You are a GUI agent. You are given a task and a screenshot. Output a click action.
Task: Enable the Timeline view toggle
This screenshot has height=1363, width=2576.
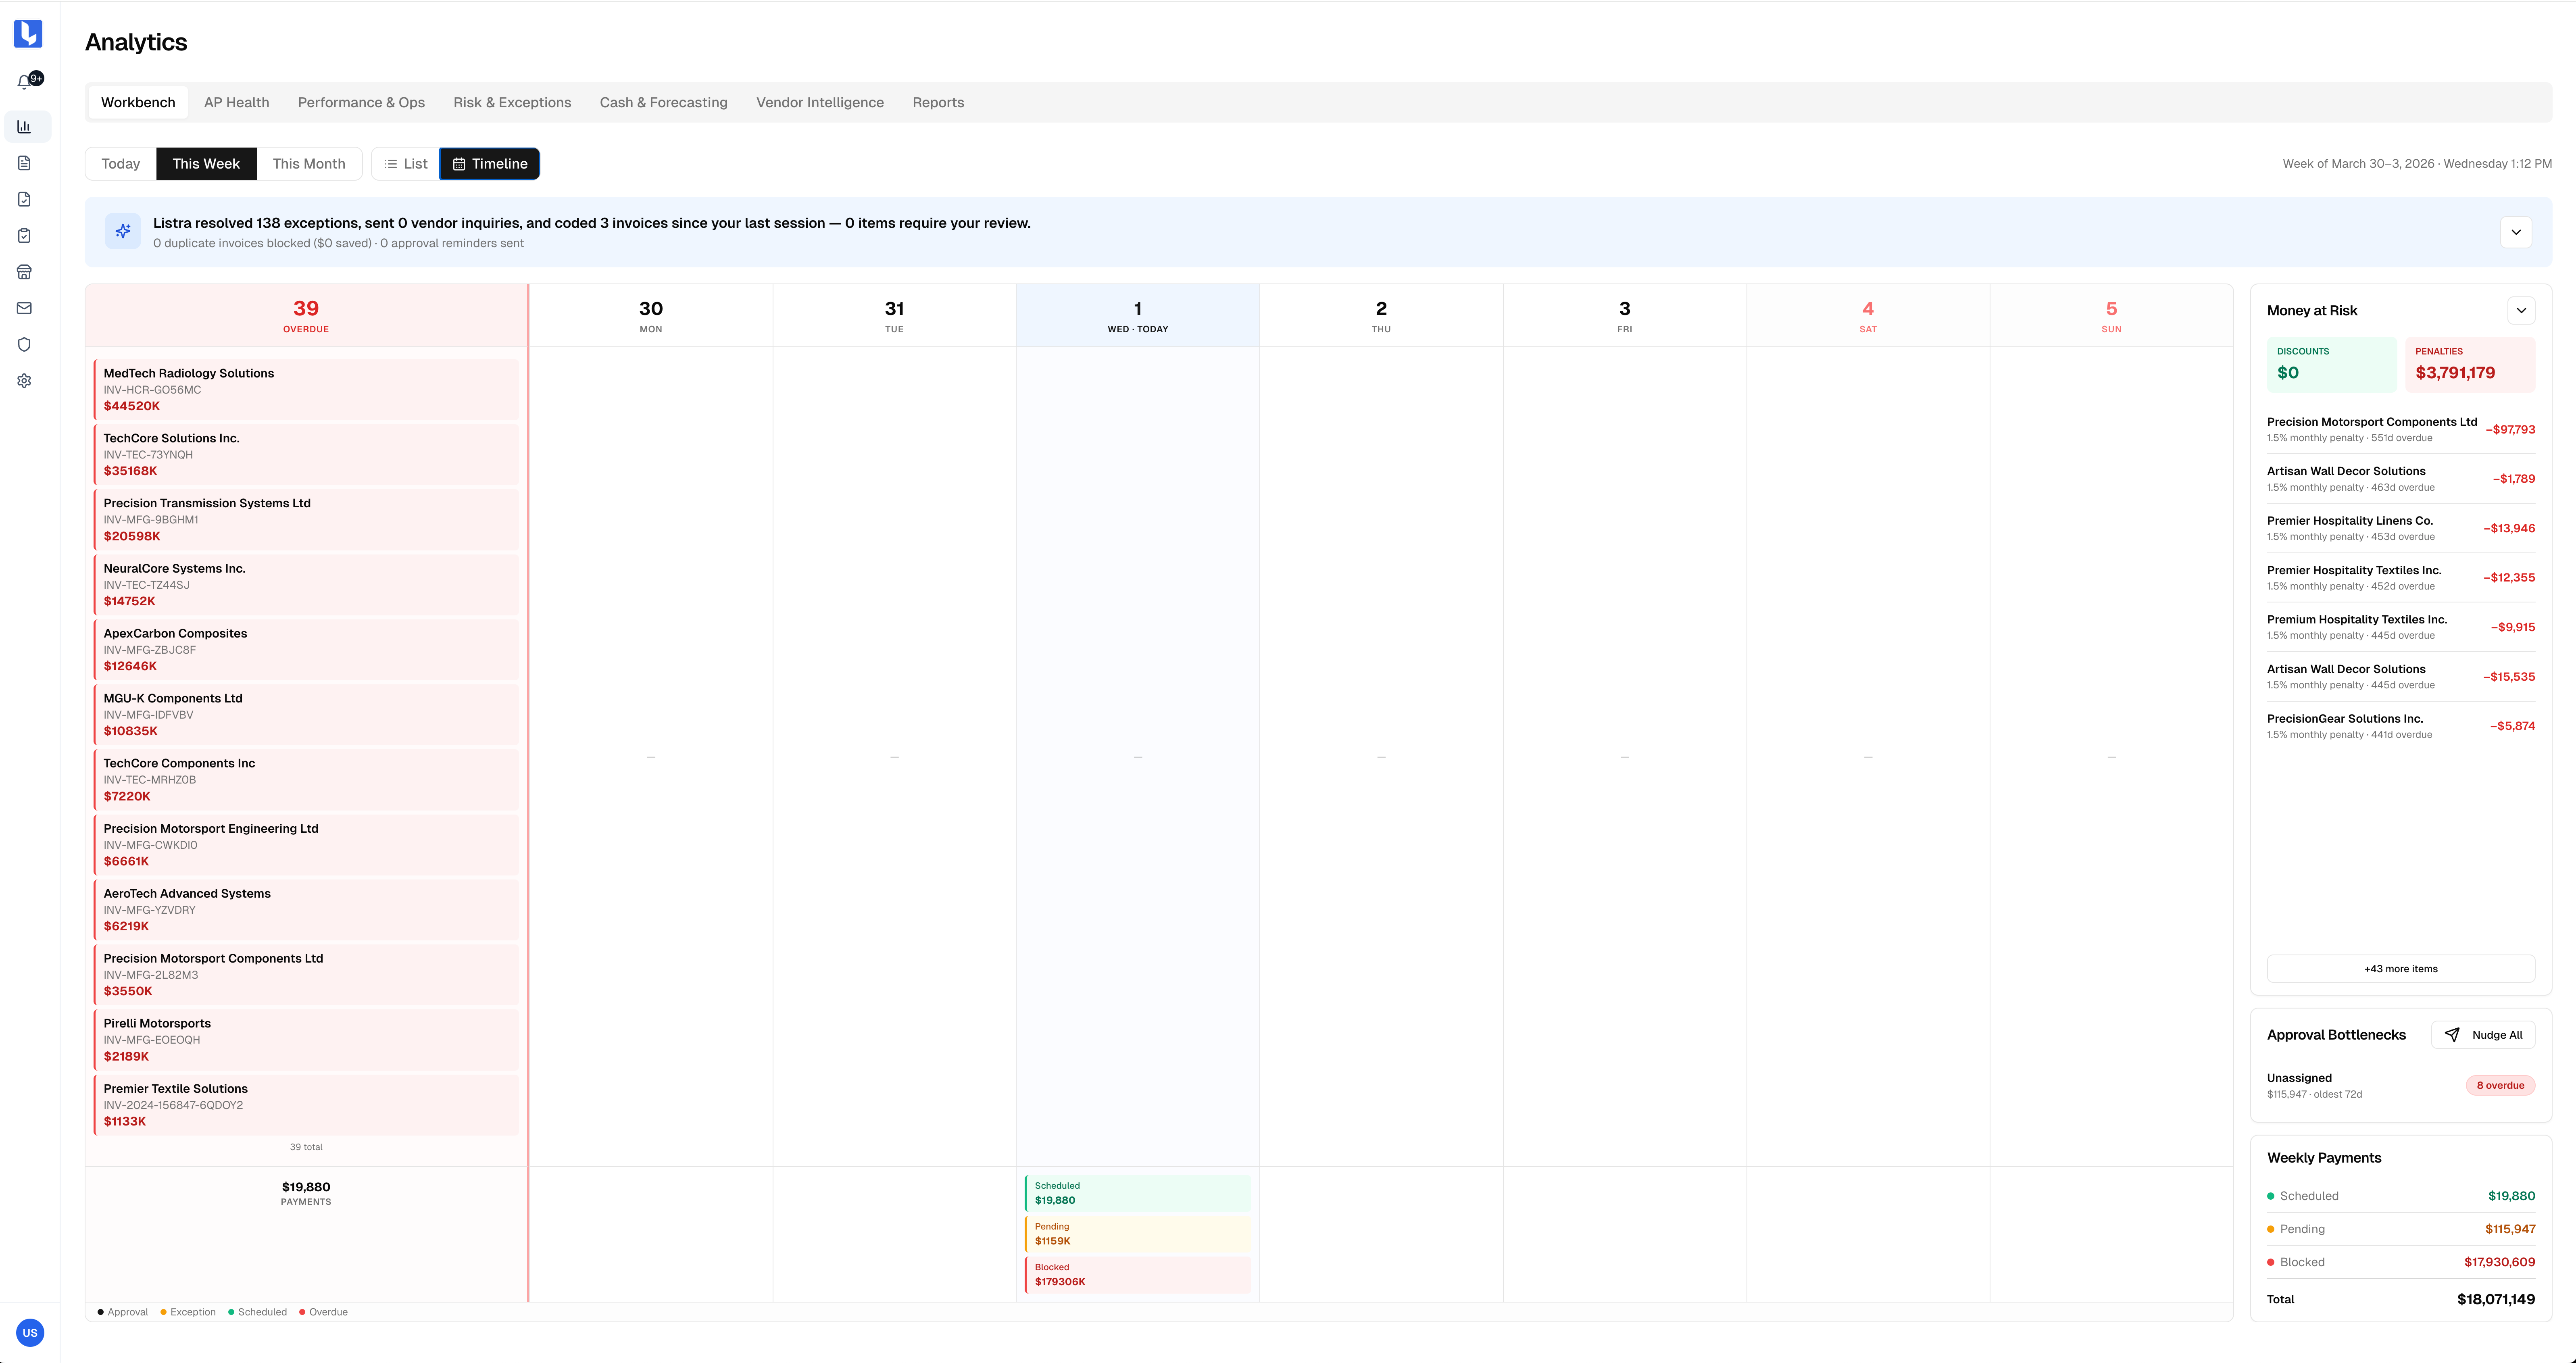point(489,163)
